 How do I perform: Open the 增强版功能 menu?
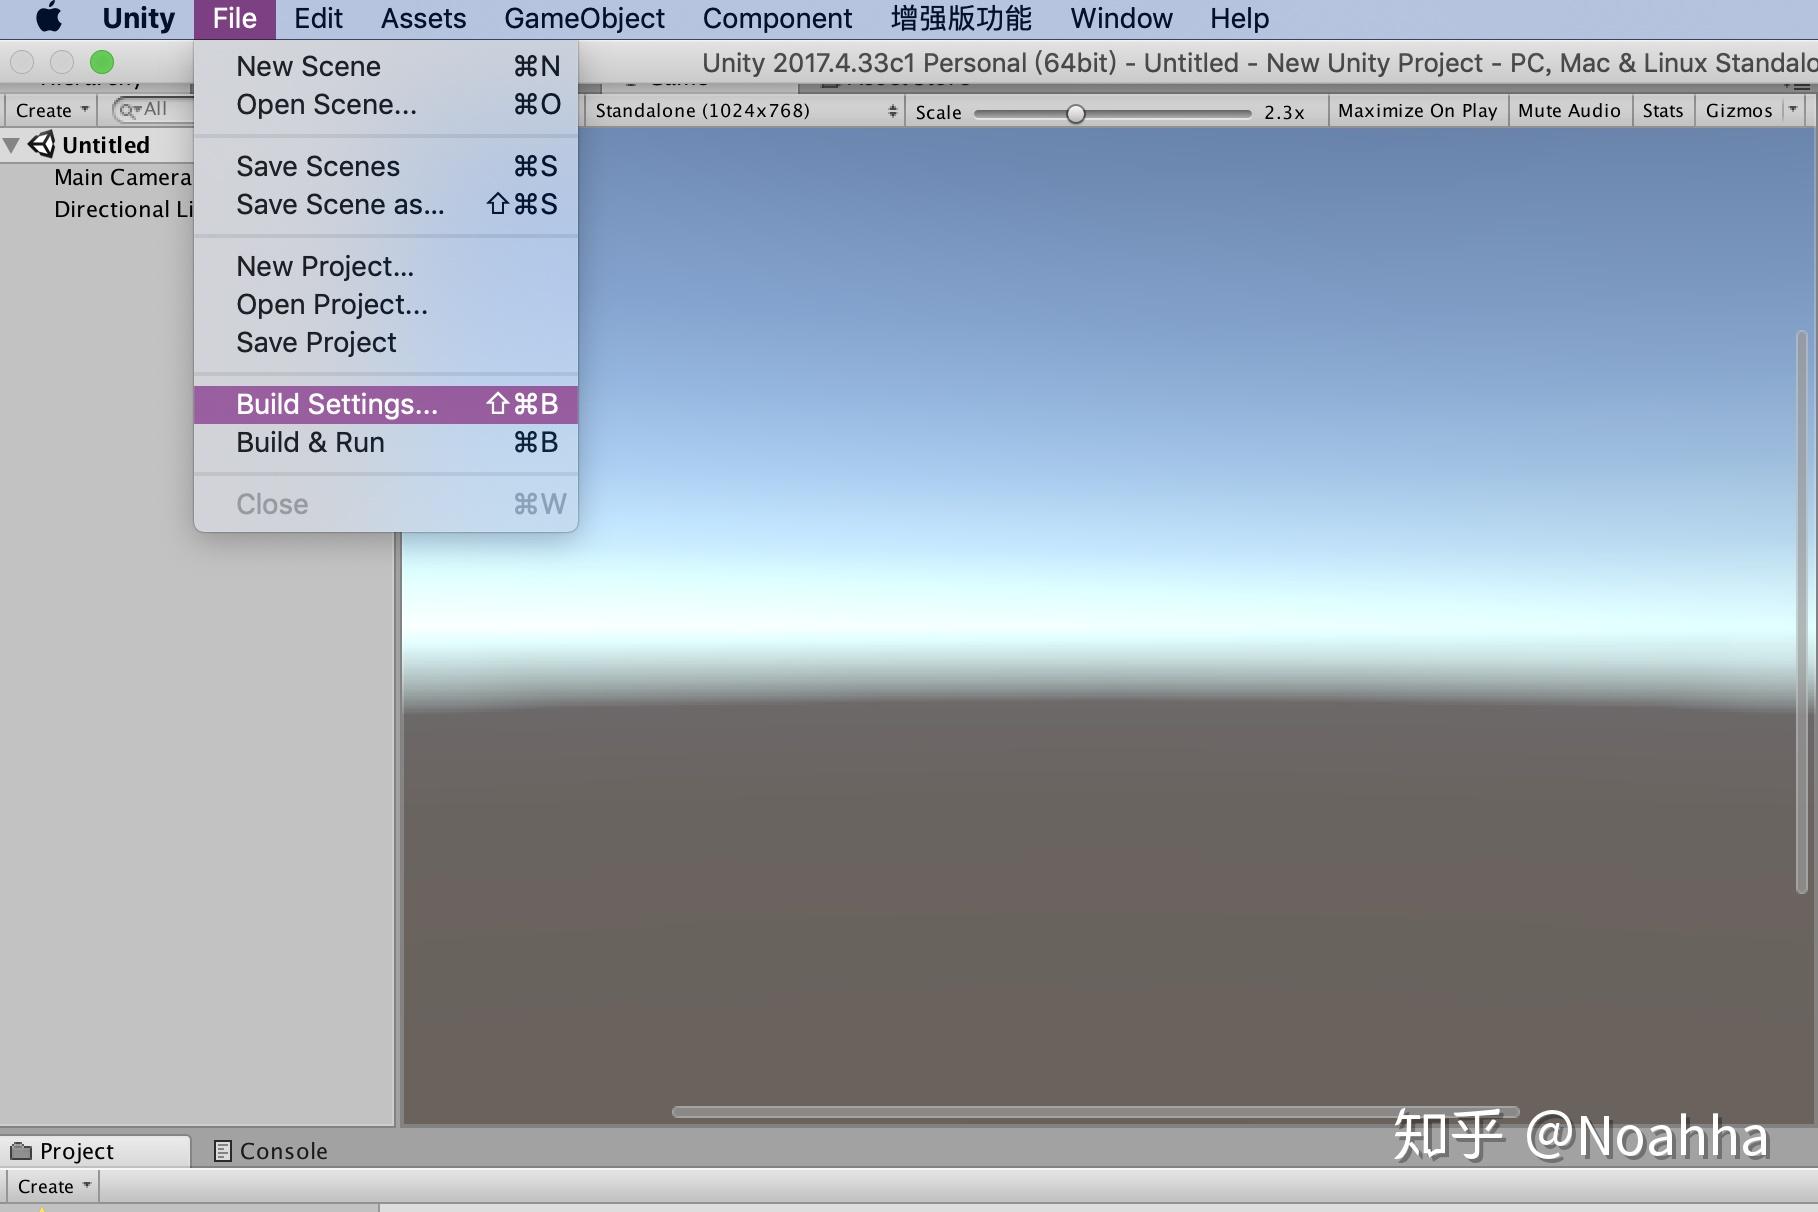click(x=960, y=18)
